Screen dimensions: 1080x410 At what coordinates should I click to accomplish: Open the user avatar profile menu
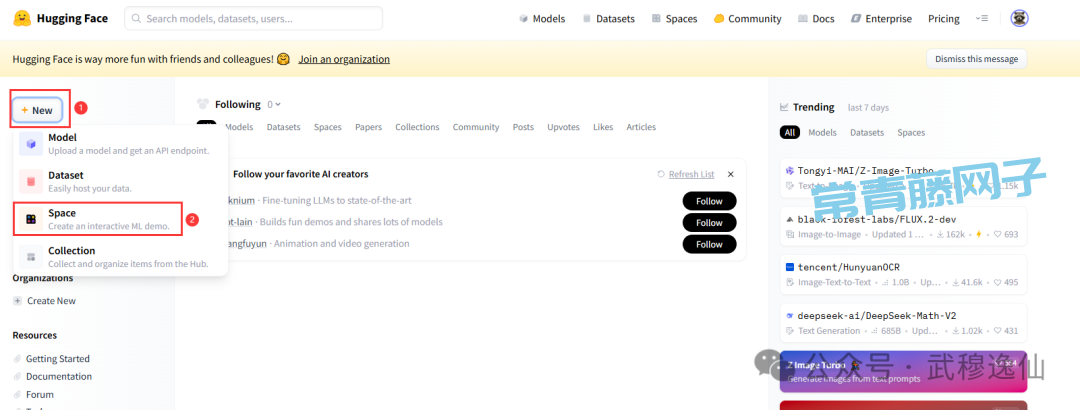(1019, 18)
